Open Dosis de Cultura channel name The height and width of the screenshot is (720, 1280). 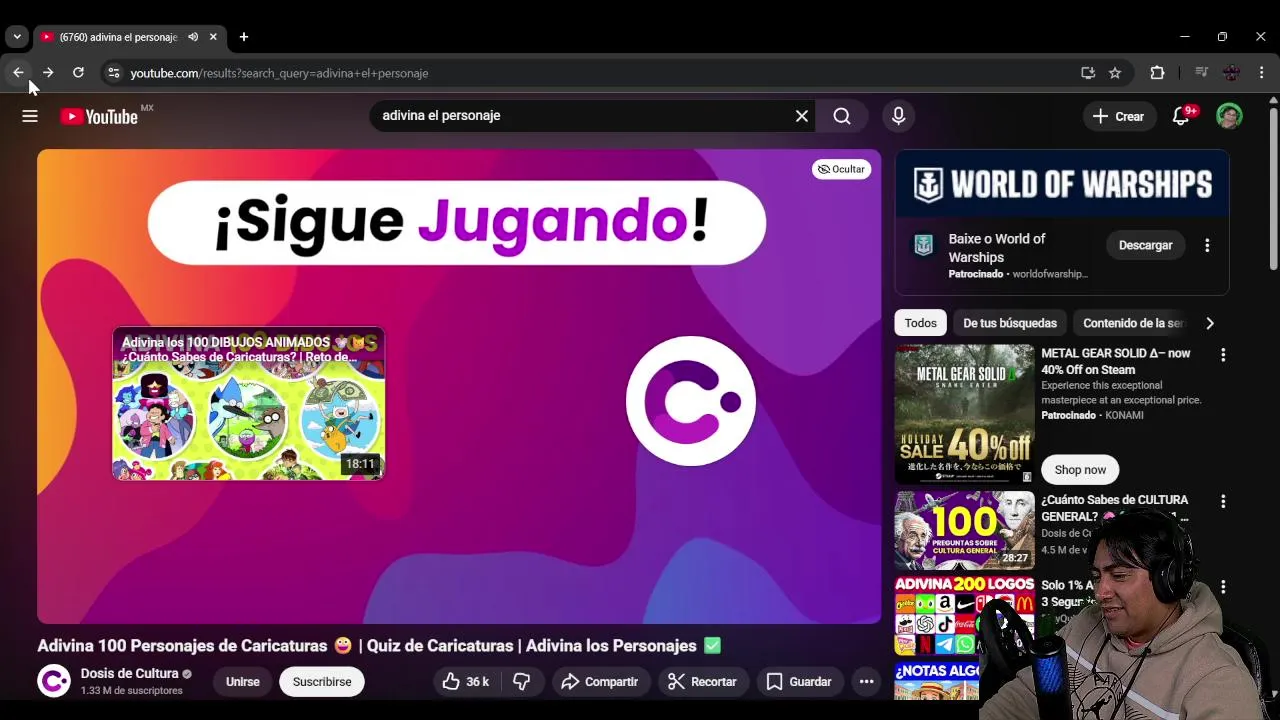click(130, 674)
